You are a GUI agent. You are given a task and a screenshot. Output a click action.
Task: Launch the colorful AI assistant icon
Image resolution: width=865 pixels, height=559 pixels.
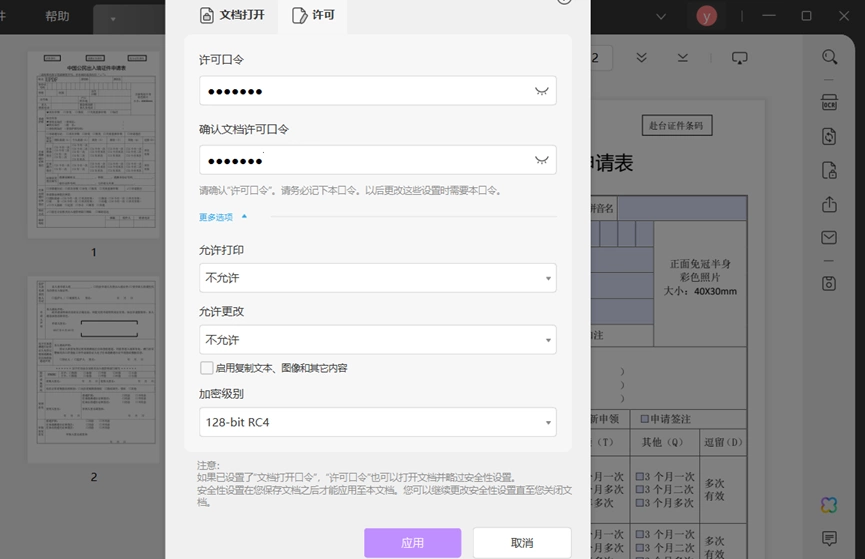tap(829, 505)
